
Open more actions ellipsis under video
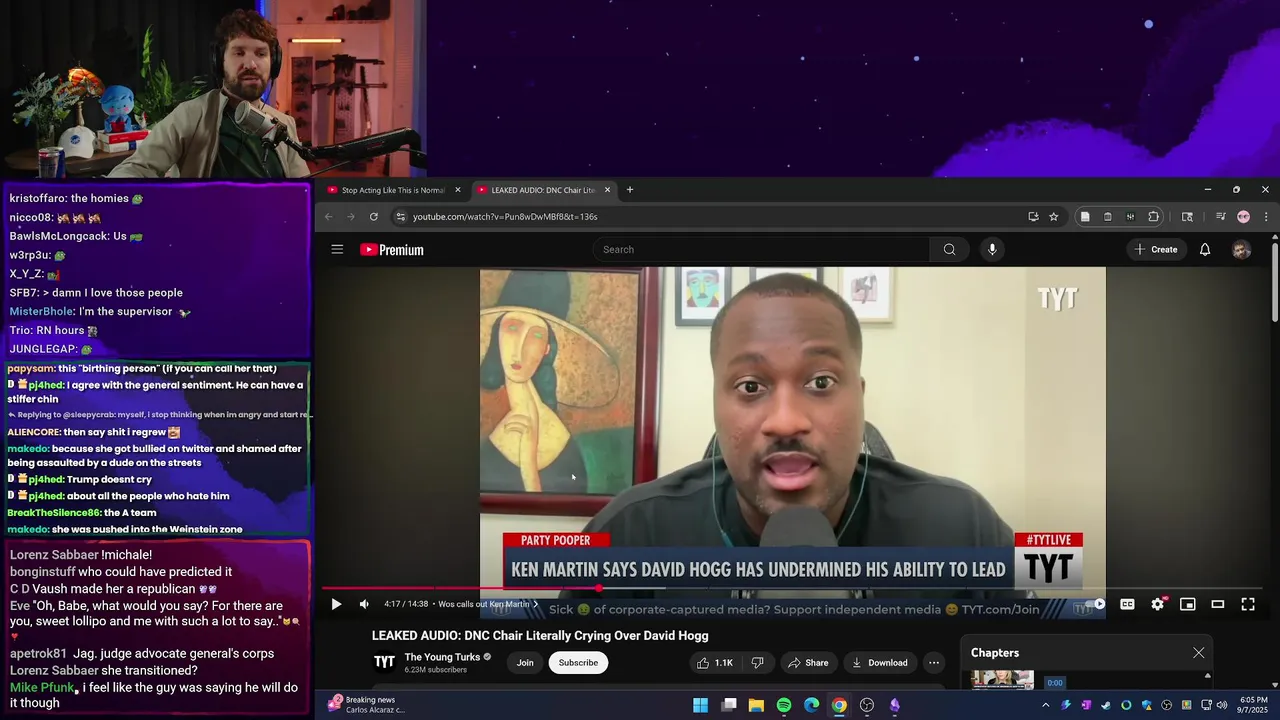point(934,662)
